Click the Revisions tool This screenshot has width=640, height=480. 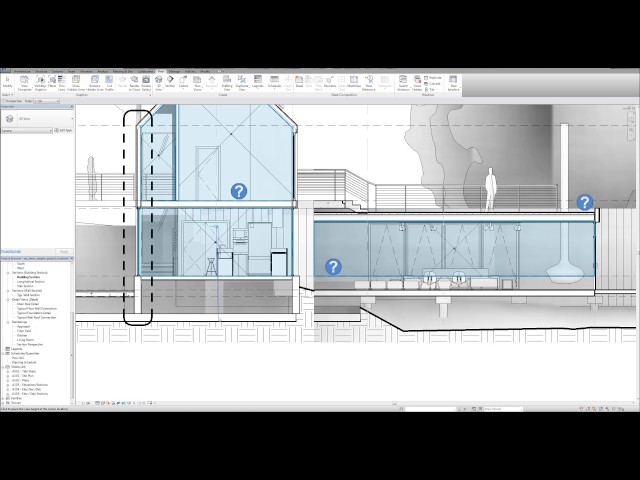pos(330,82)
